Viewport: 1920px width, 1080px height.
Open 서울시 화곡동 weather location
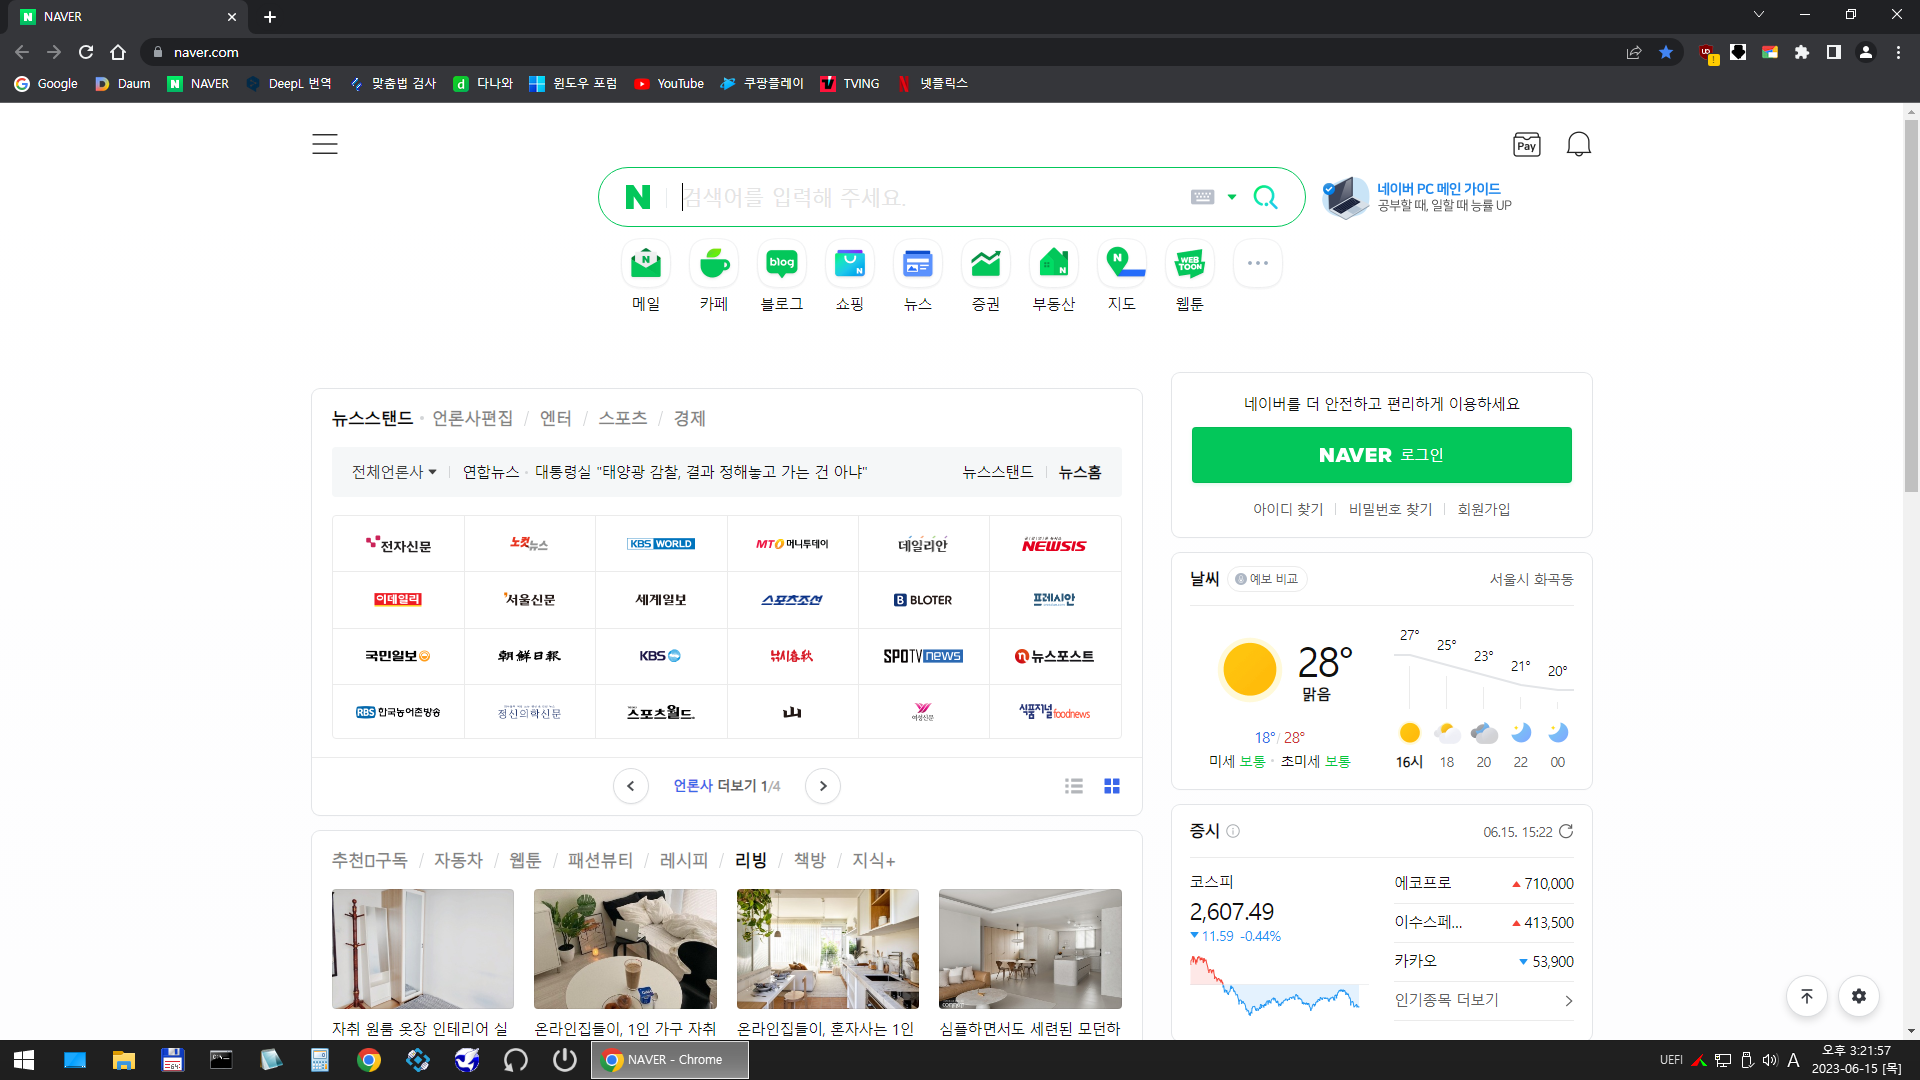click(1531, 579)
